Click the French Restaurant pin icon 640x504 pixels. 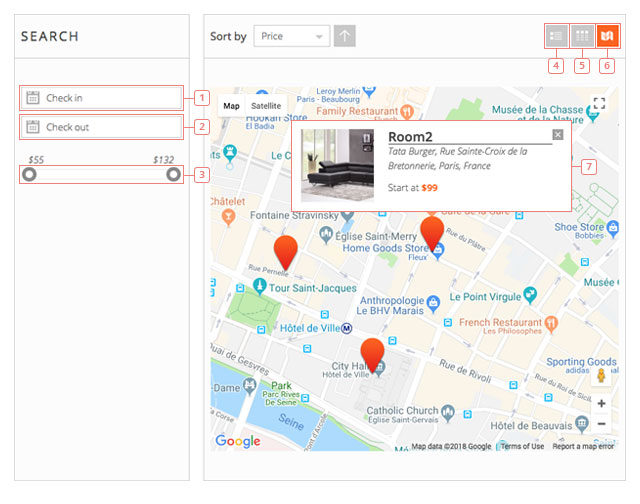(551, 324)
